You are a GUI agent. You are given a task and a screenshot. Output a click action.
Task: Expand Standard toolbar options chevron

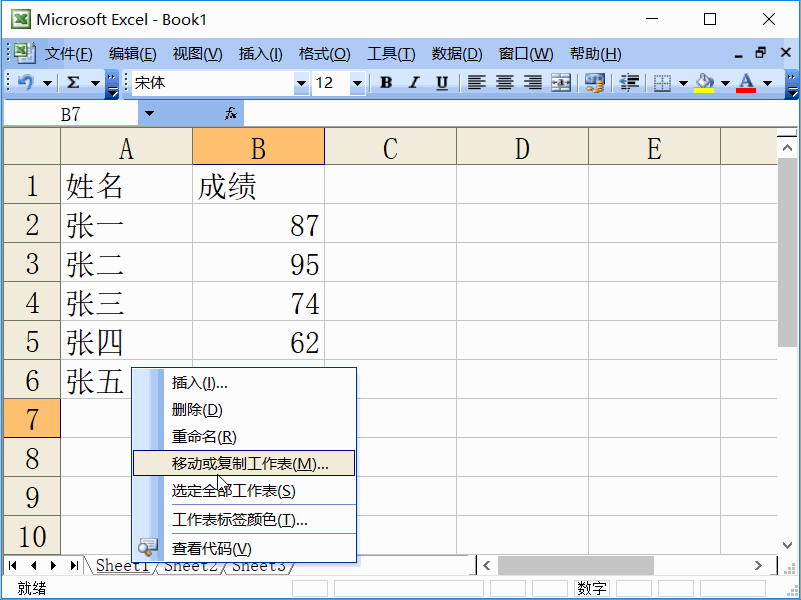(x=112, y=84)
